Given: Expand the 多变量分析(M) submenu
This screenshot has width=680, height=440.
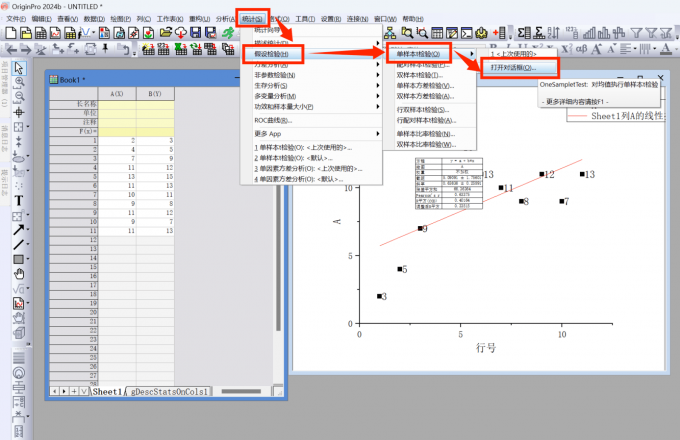Looking at the screenshot, I should tap(312, 96).
